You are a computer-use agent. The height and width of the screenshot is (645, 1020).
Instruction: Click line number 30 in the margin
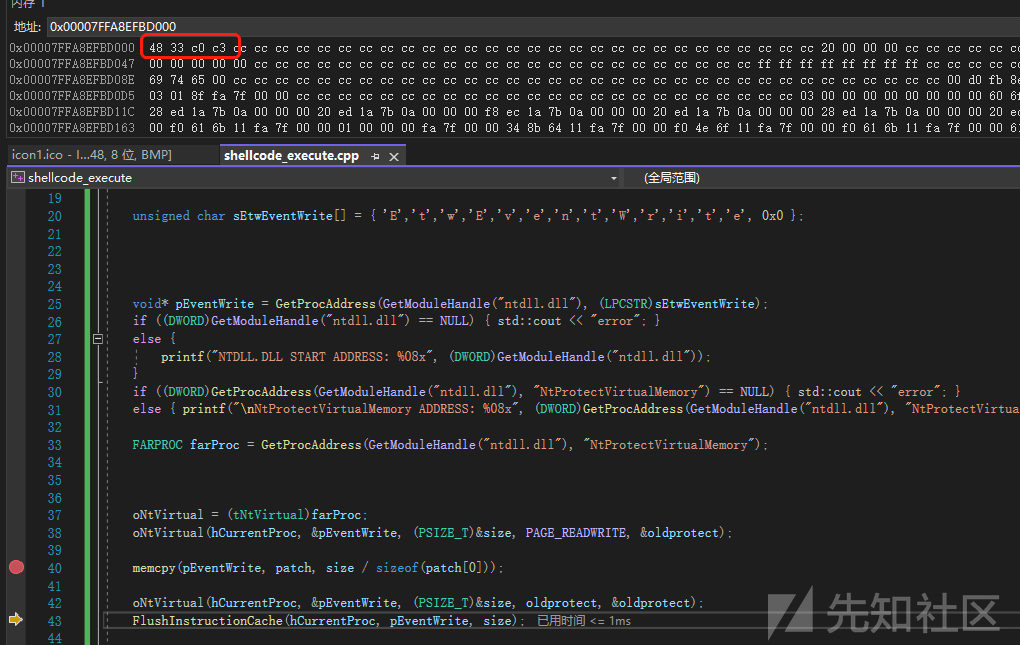pyautogui.click(x=55, y=392)
